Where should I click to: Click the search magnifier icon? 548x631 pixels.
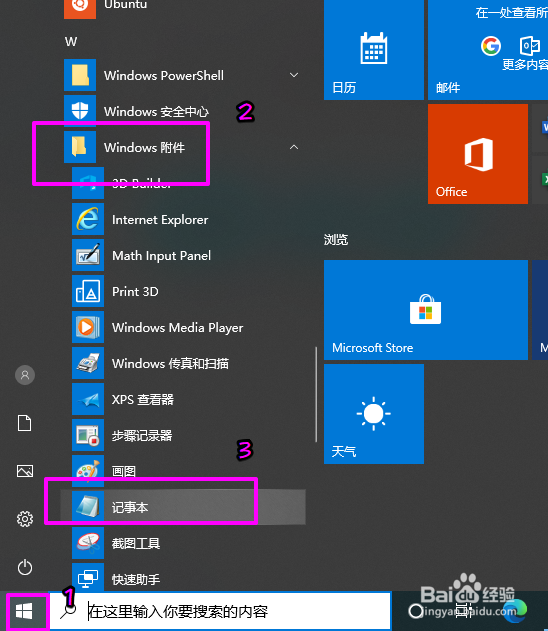(x=68, y=612)
